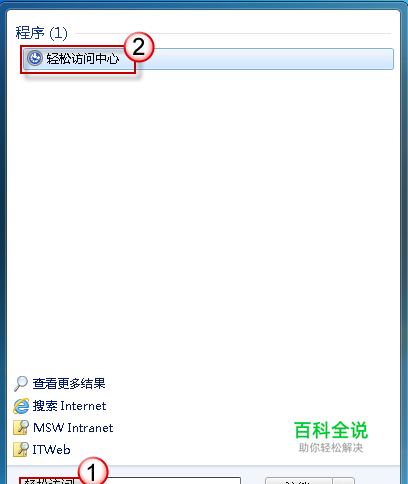408x484 pixels.
Task: Click the magnifier icon beside 查看更多结果
Action: click(x=21, y=384)
